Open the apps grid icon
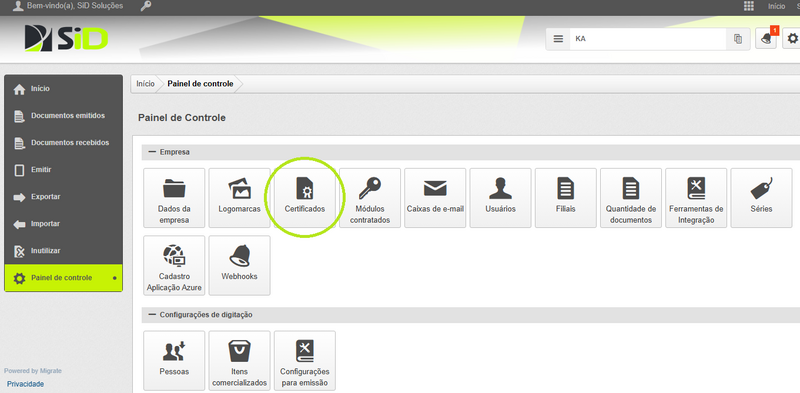Image resolution: width=800 pixels, height=393 pixels. 749,6
